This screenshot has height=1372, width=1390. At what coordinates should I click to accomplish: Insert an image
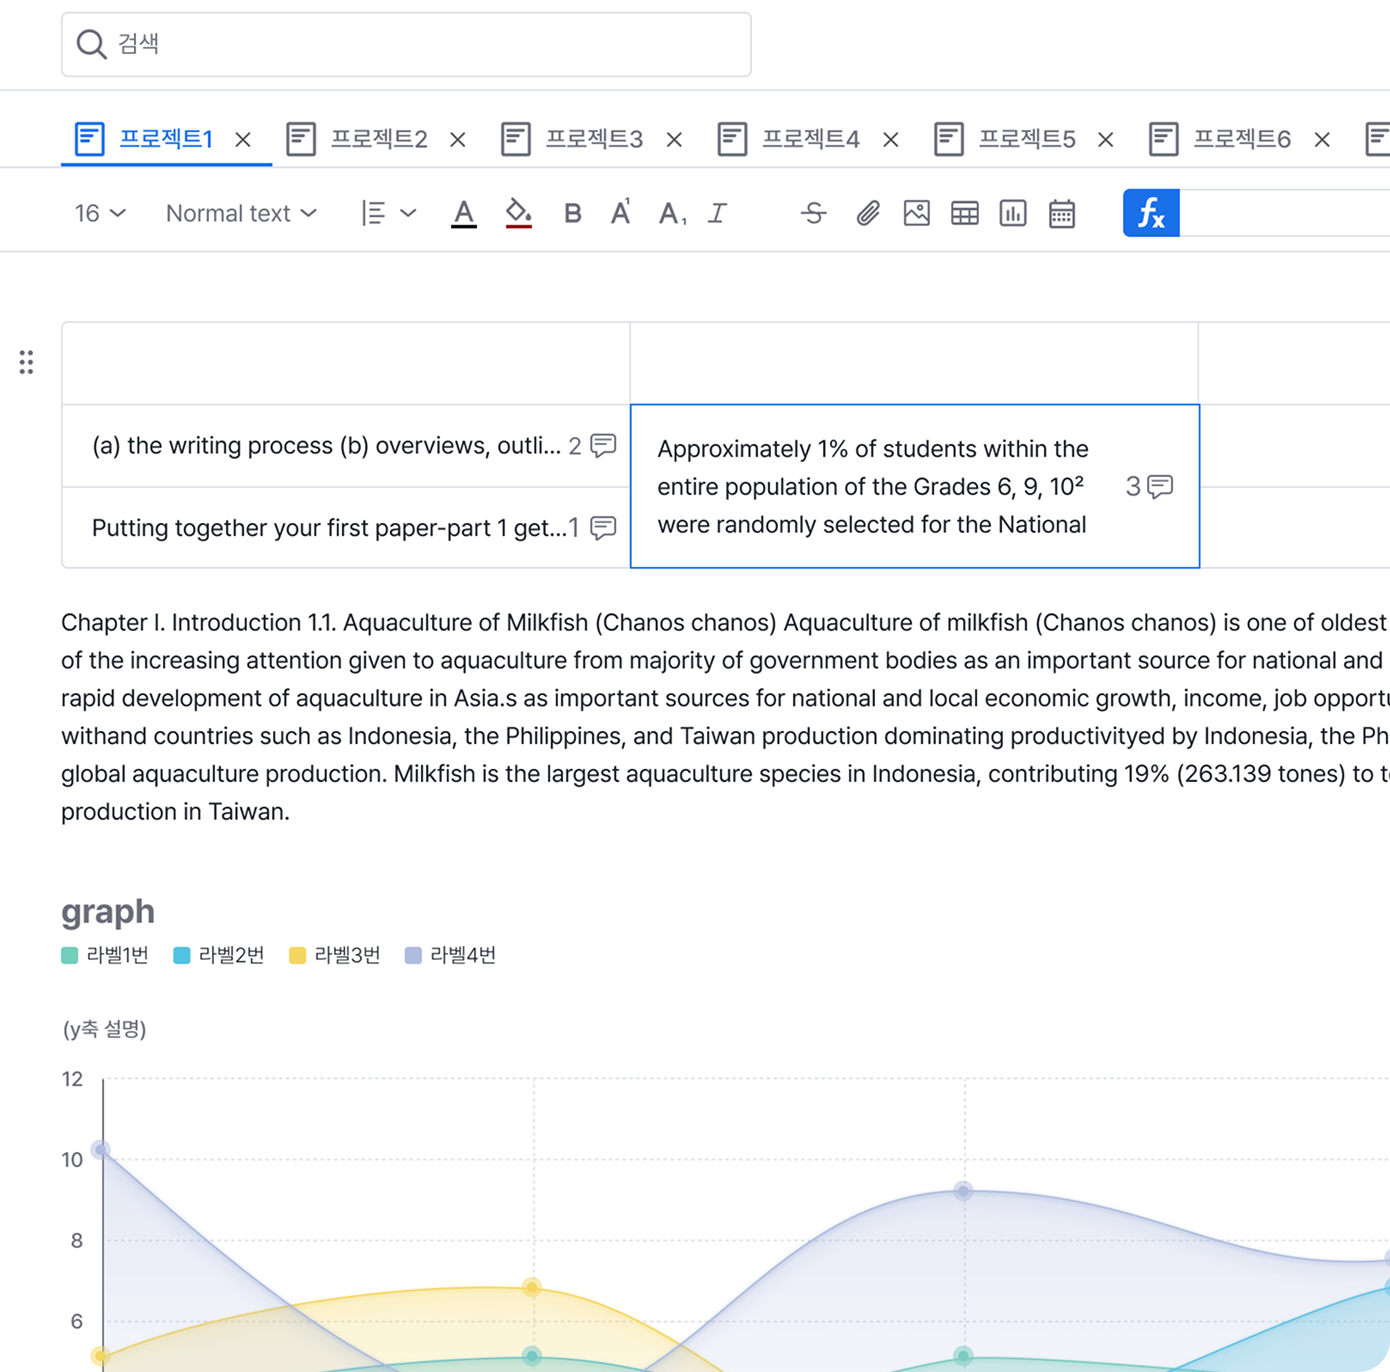coord(916,213)
